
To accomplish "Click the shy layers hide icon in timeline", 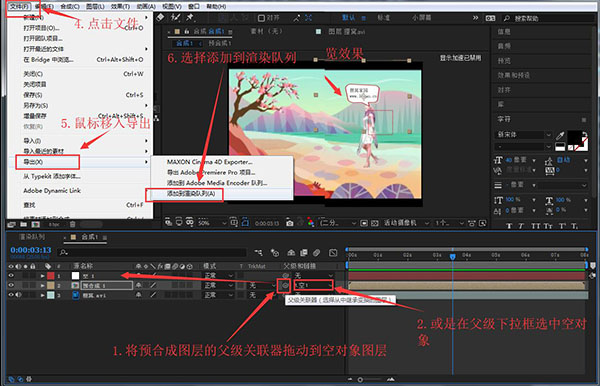I will [x=291, y=252].
